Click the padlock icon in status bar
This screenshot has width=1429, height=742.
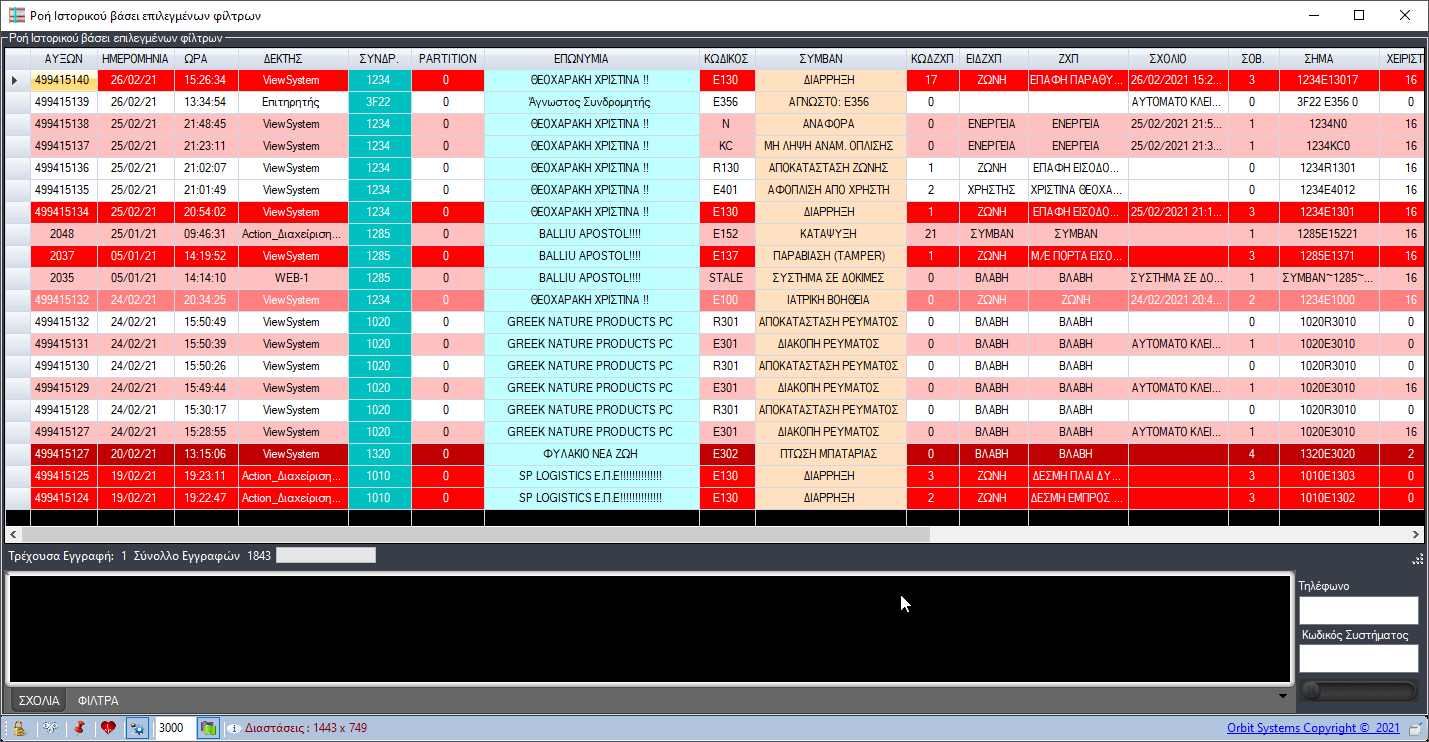coord(18,728)
